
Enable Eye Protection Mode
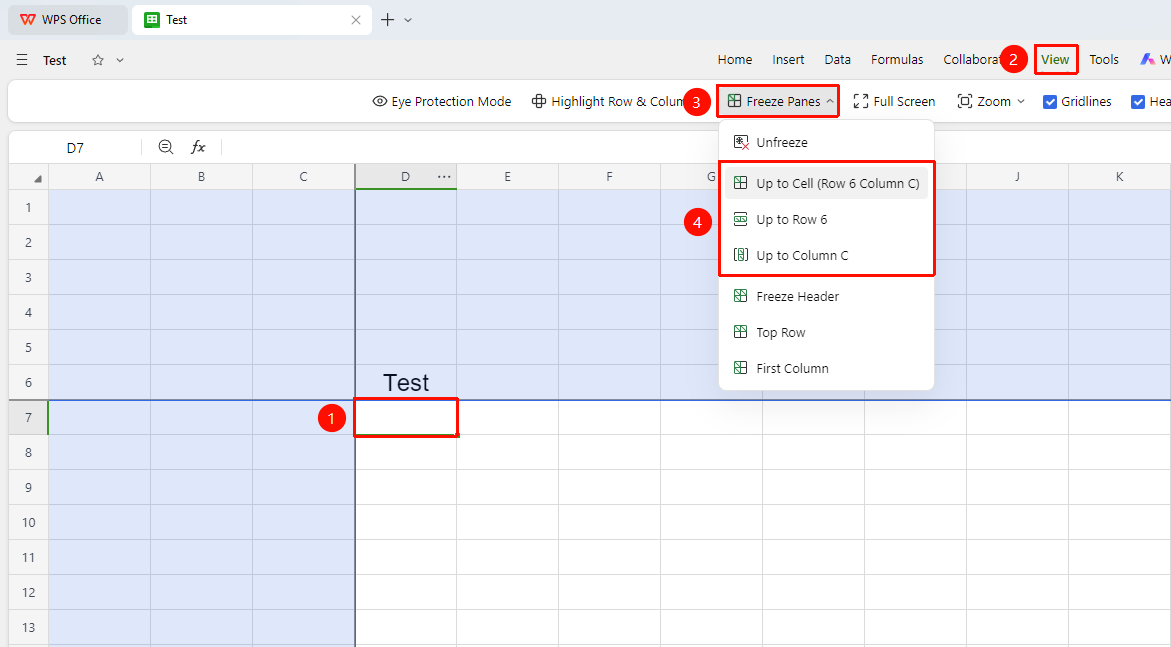441,102
